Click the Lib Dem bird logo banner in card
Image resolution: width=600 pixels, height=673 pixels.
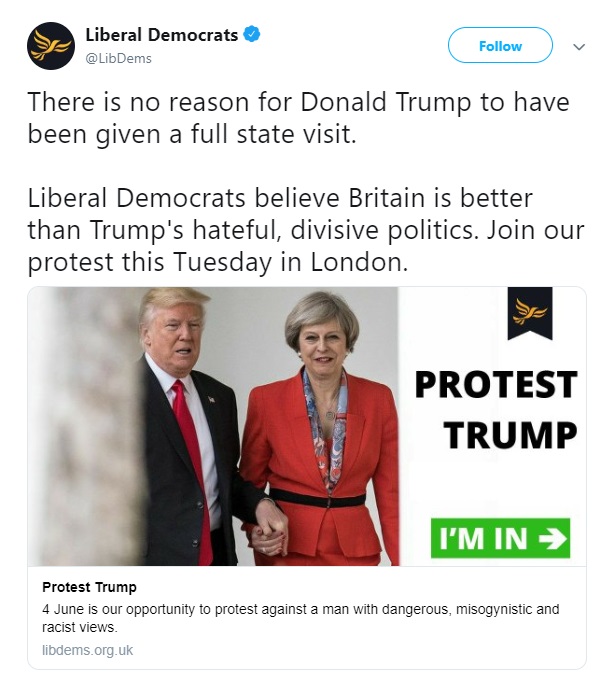[530, 313]
